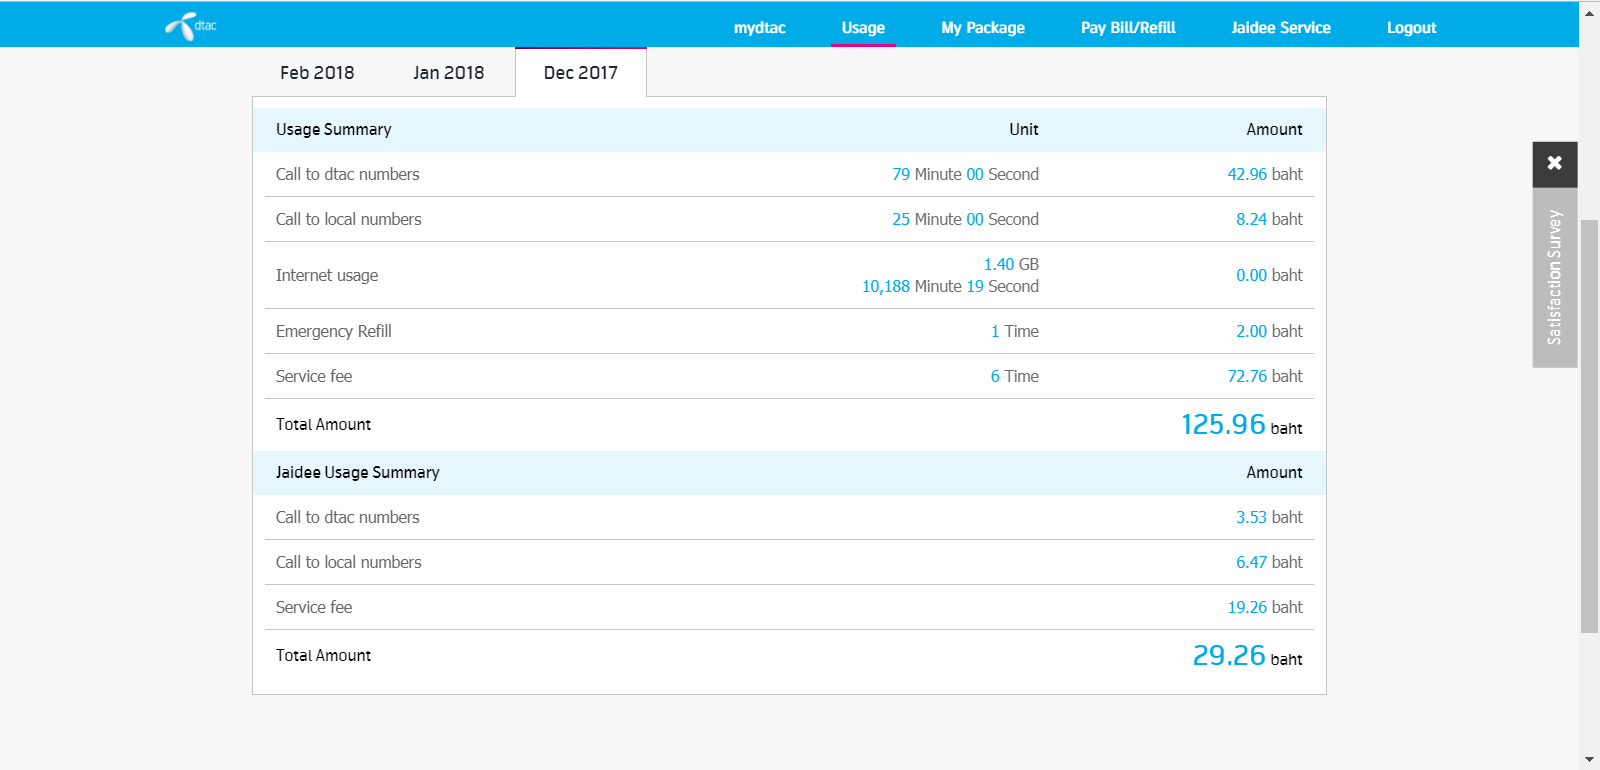Go to My Package page
The height and width of the screenshot is (770, 1600).
point(982,28)
